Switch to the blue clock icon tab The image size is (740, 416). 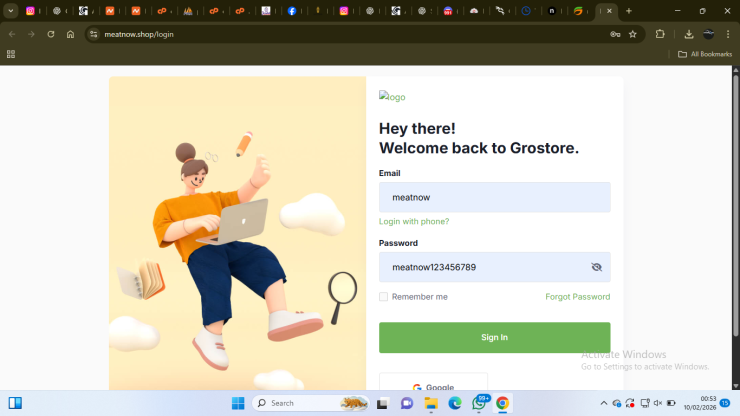pyautogui.click(x=526, y=10)
